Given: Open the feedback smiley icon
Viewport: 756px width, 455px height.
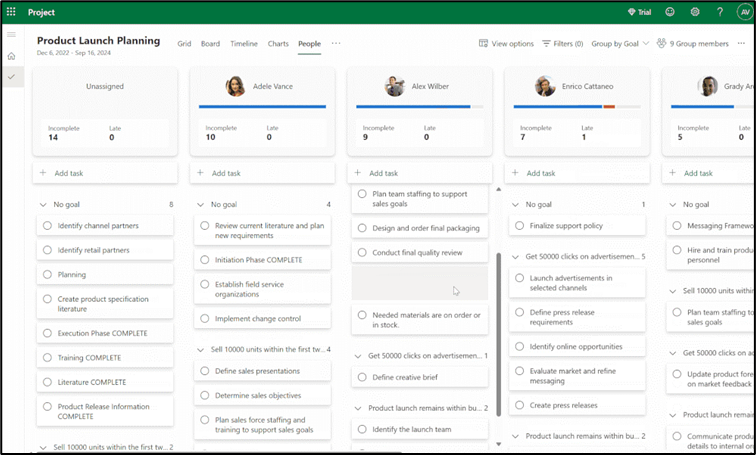Looking at the screenshot, I should tap(670, 12).
